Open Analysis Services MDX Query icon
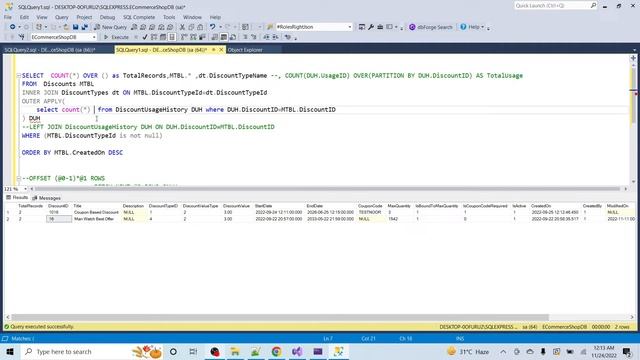Viewport: 640px width, 360px height. coord(143,27)
